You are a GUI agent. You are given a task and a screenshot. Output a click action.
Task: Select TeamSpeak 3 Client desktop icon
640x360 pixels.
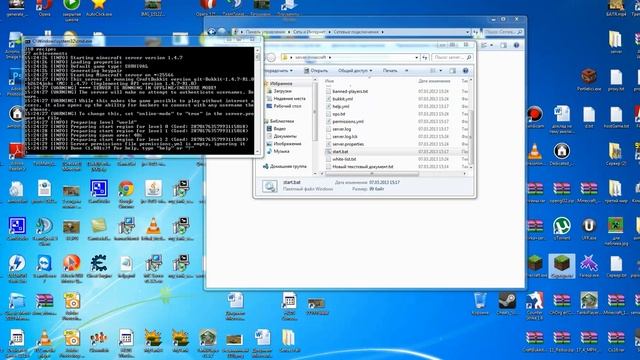tap(44, 231)
